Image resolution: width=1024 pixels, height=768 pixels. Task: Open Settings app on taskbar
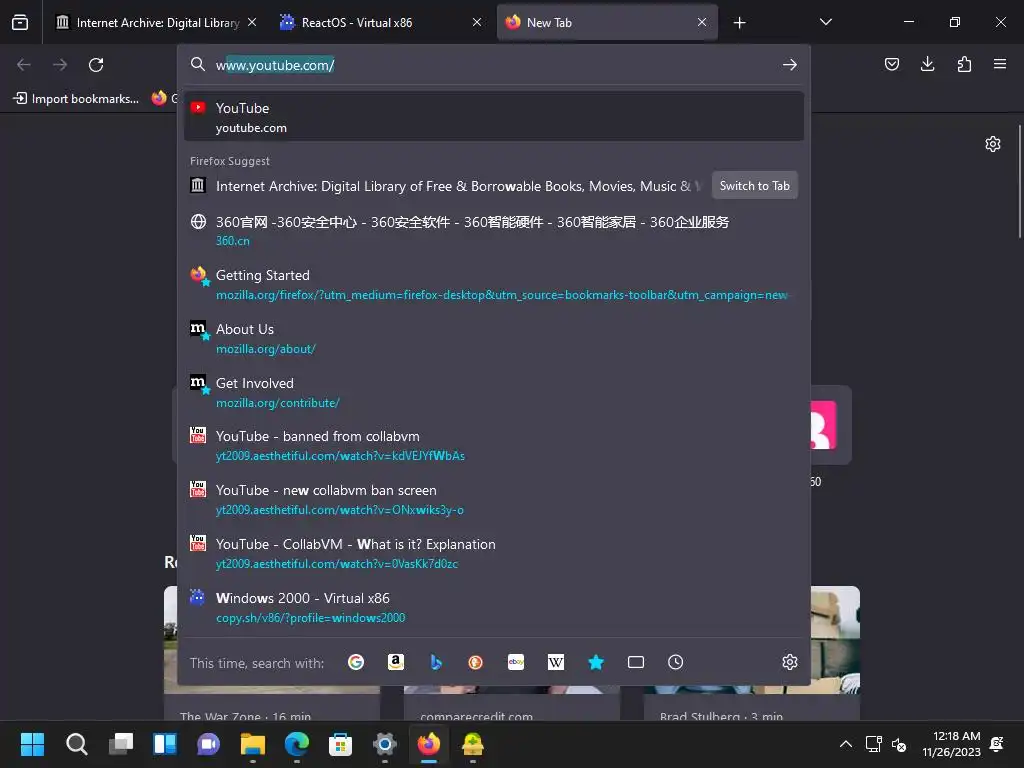(385, 744)
